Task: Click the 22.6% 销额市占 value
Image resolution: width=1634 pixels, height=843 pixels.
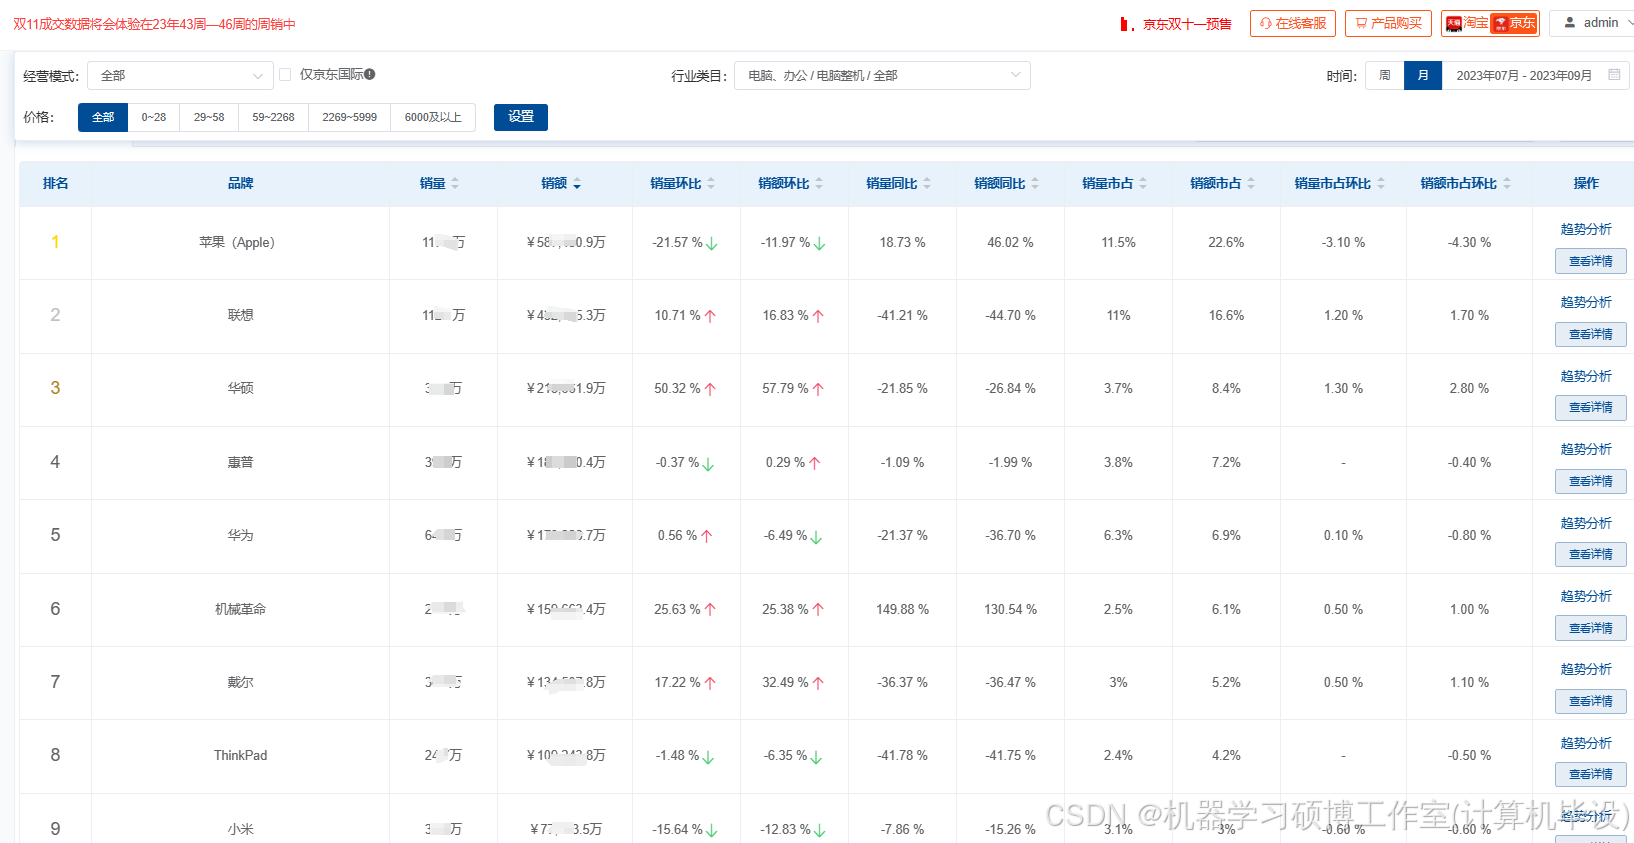Action: pos(1226,242)
